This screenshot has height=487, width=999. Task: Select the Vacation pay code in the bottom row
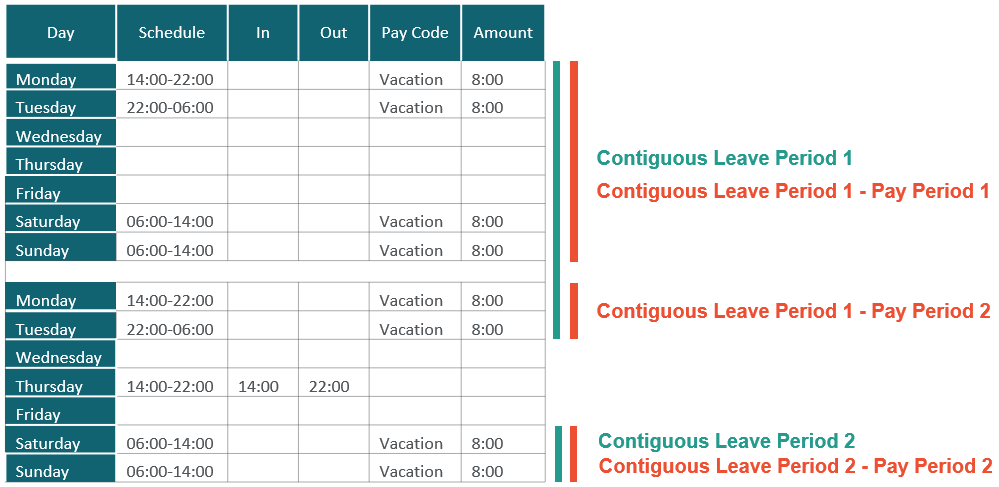(x=411, y=471)
